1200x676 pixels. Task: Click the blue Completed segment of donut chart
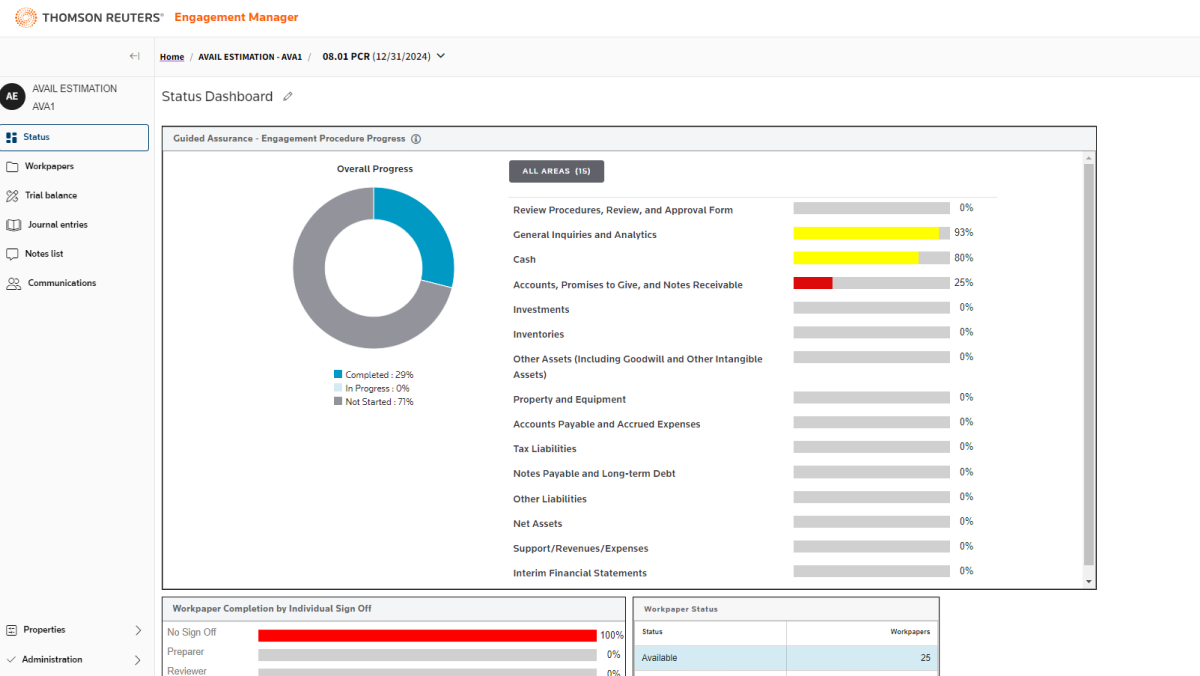click(x=422, y=237)
